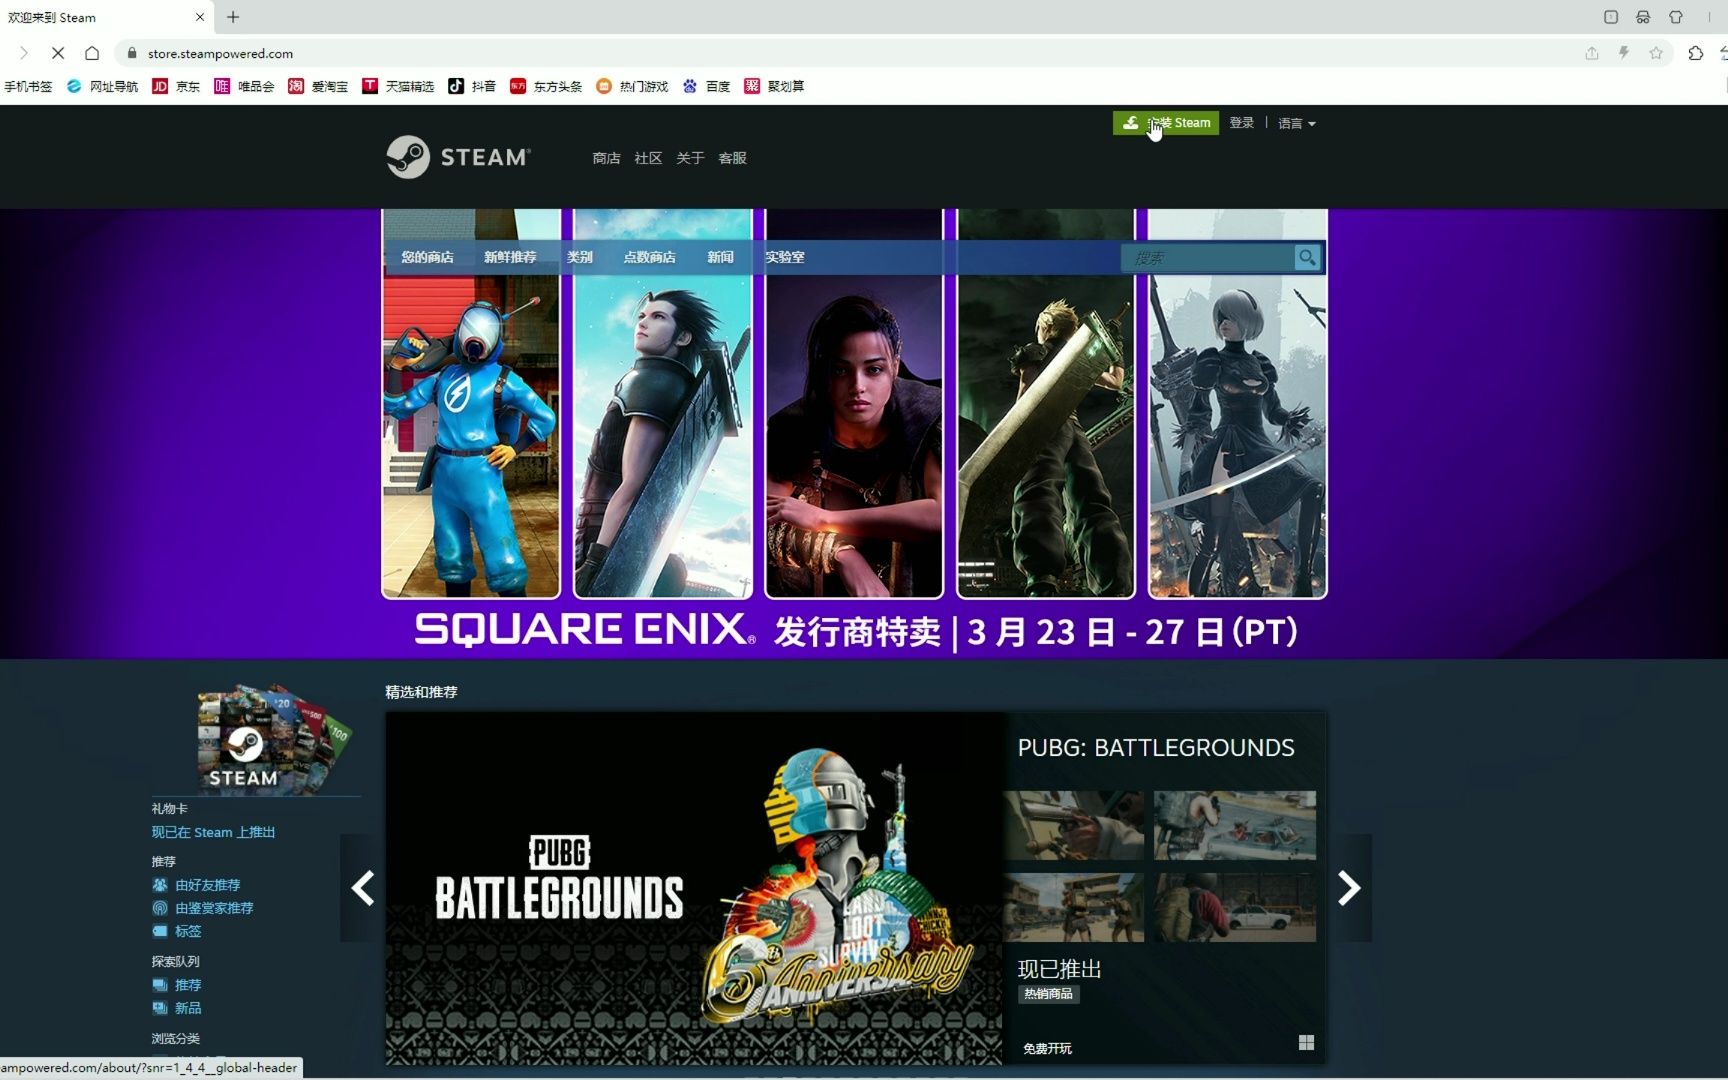Select the 您的商店 store tab
This screenshot has width=1728, height=1080.
click(427, 257)
